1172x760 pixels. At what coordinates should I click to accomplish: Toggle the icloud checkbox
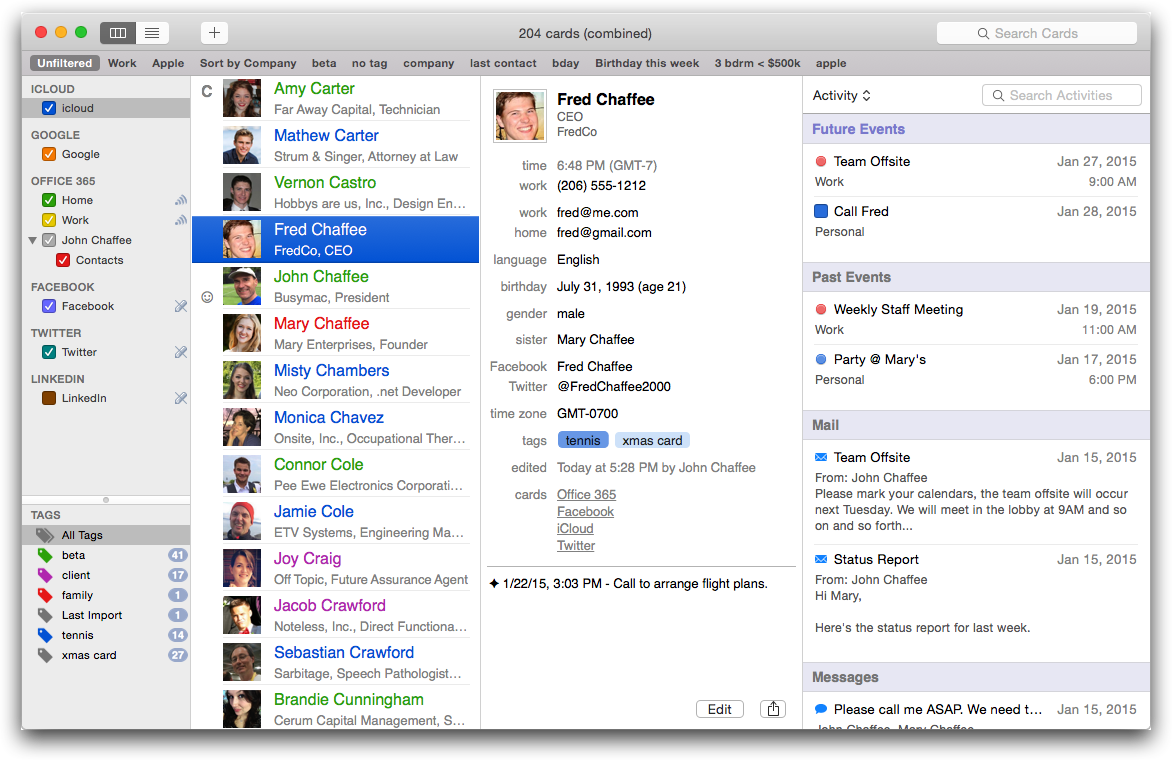click(x=49, y=108)
